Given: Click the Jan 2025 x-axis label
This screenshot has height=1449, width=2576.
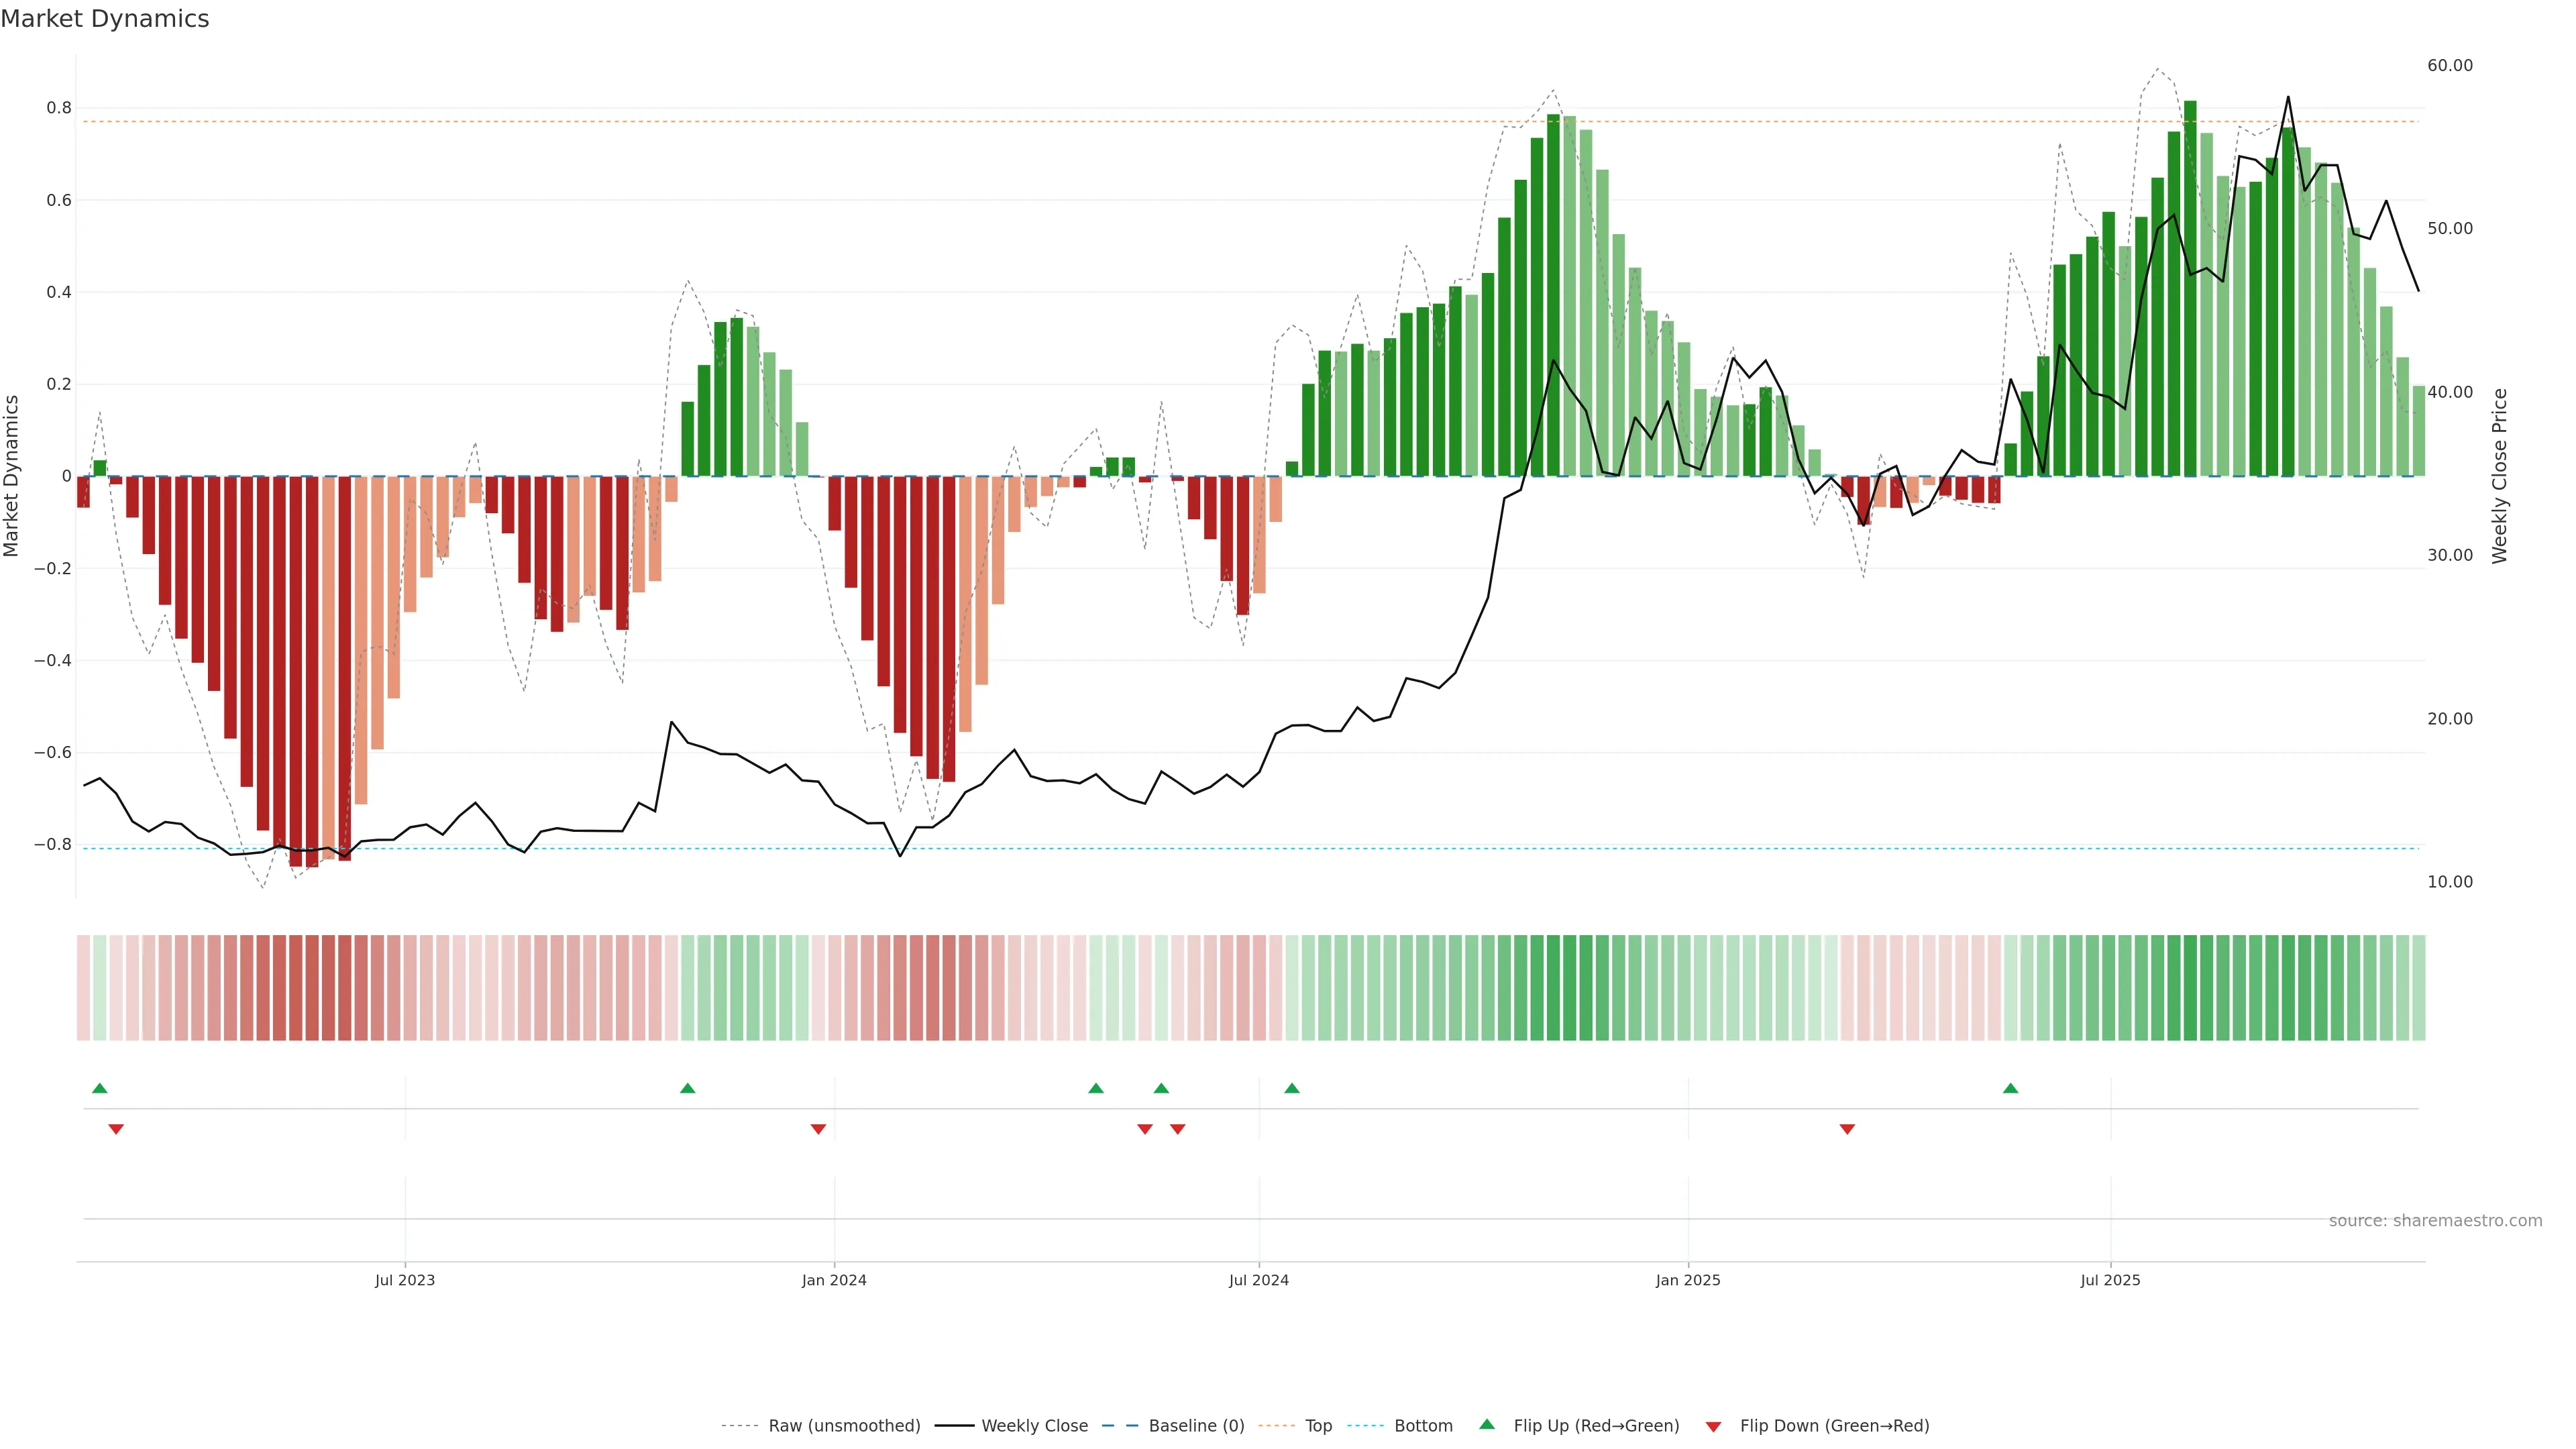Looking at the screenshot, I should (x=1688, y=1280).
